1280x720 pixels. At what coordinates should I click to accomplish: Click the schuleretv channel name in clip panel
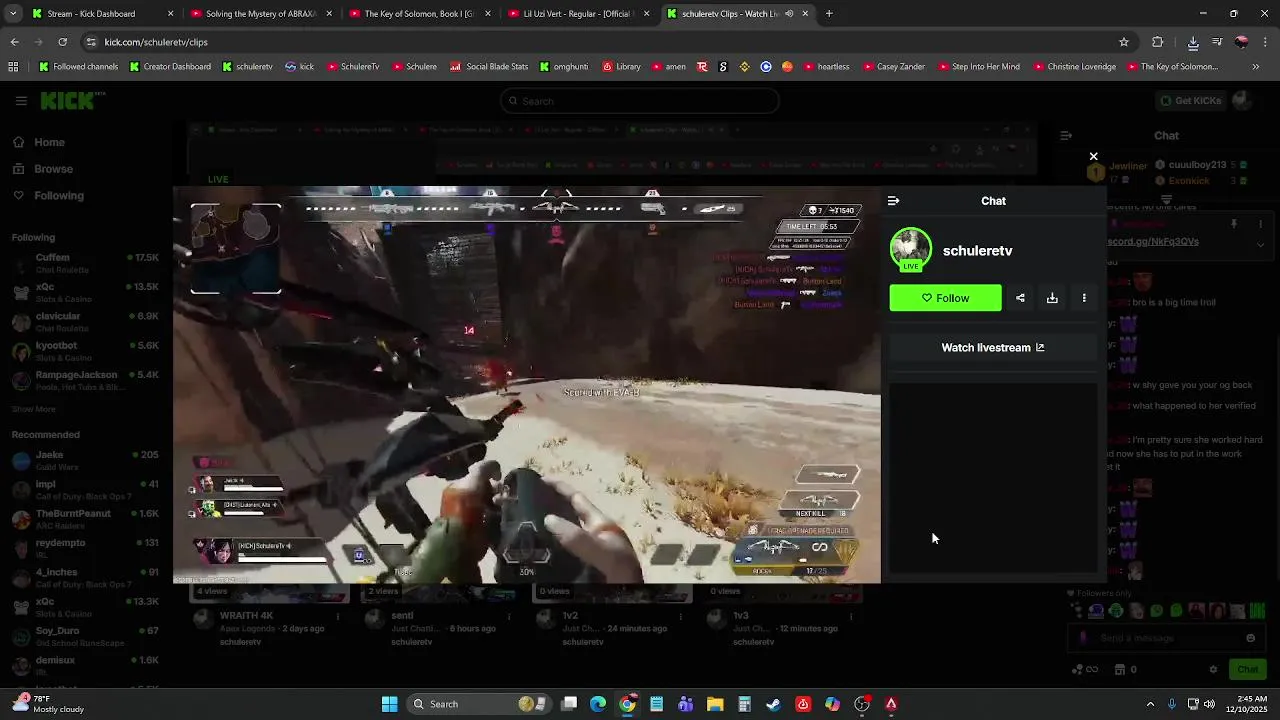[x=977, y=251]
